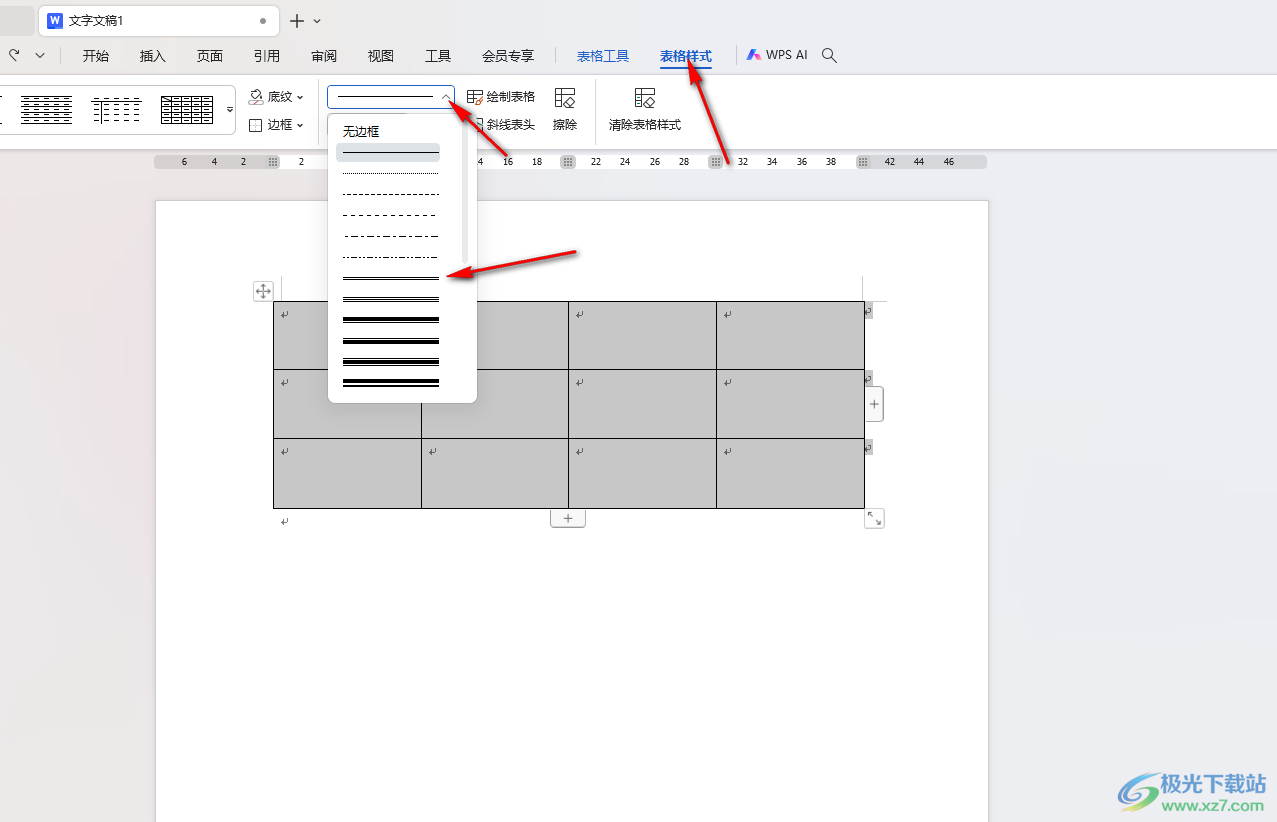The width and height of the screenshot is (1277, 822).
Task: Expand the chevron beside the new tab button
Action: (317, 21)
